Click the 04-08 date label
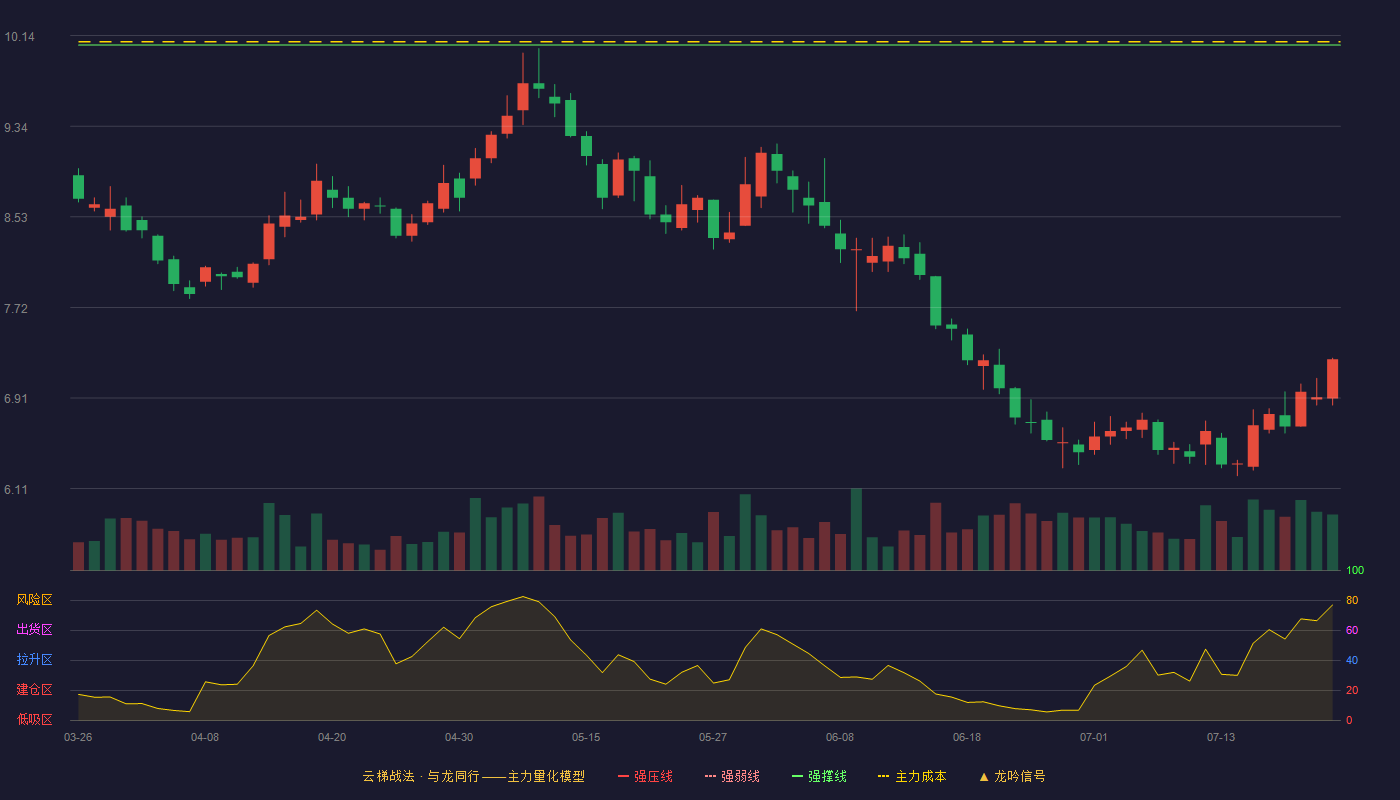This screenshot has width=1400, height=800. (205, 737)
